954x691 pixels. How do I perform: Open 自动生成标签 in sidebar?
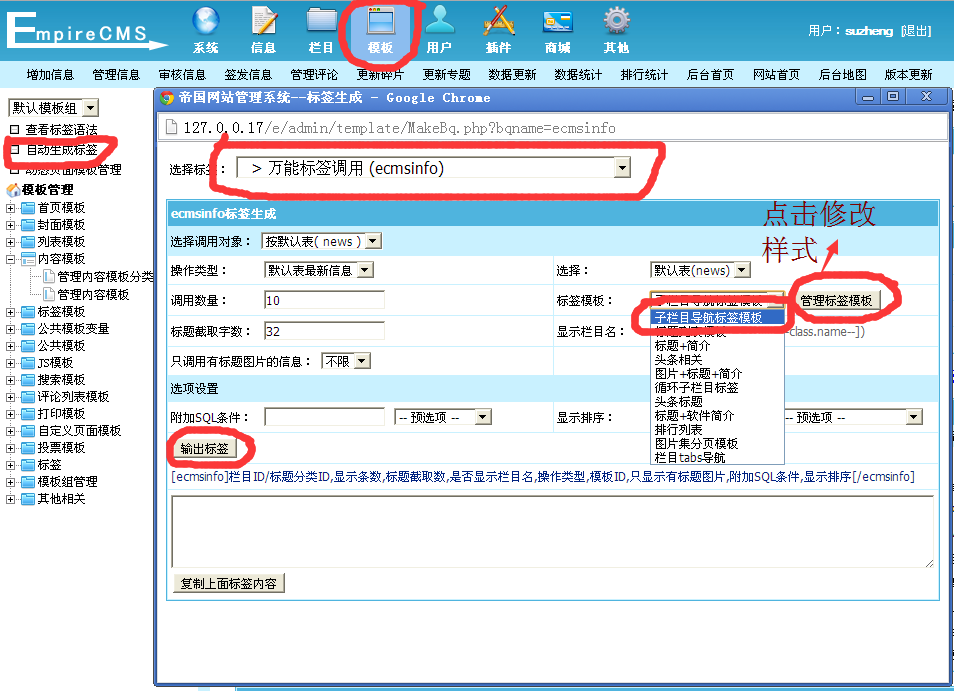61,150
